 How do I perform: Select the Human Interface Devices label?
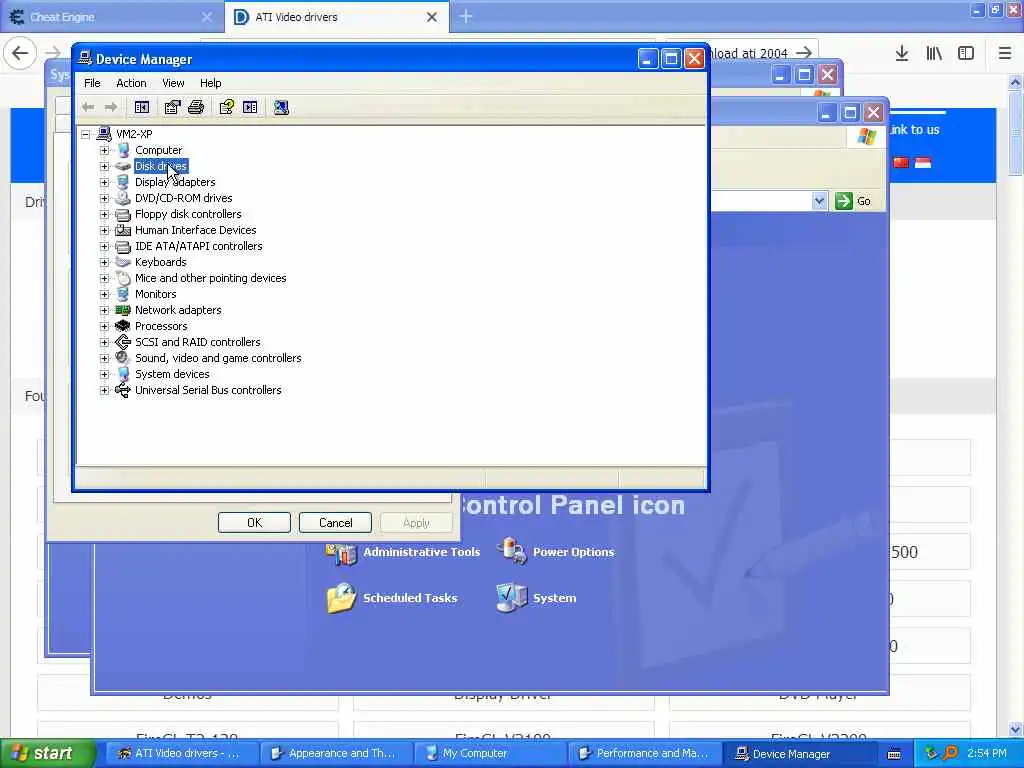pyautogui.click(x=195, y=230)
